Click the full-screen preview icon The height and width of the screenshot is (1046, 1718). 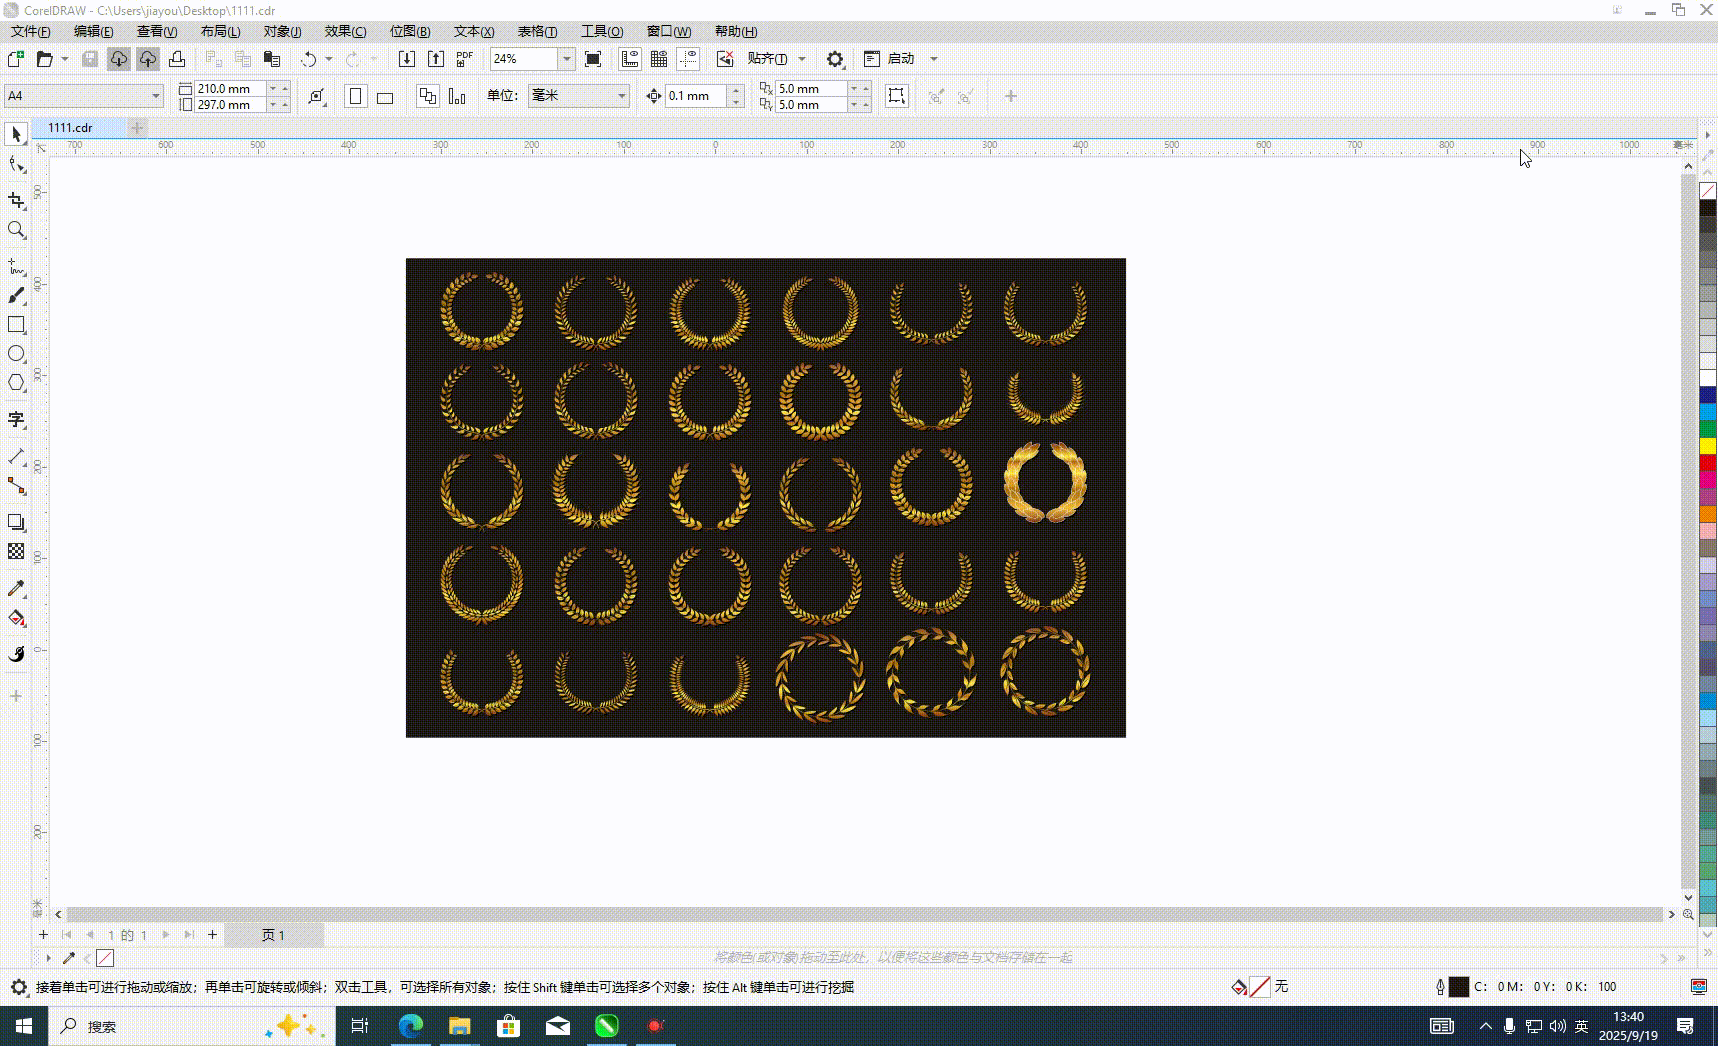(593, 59)
